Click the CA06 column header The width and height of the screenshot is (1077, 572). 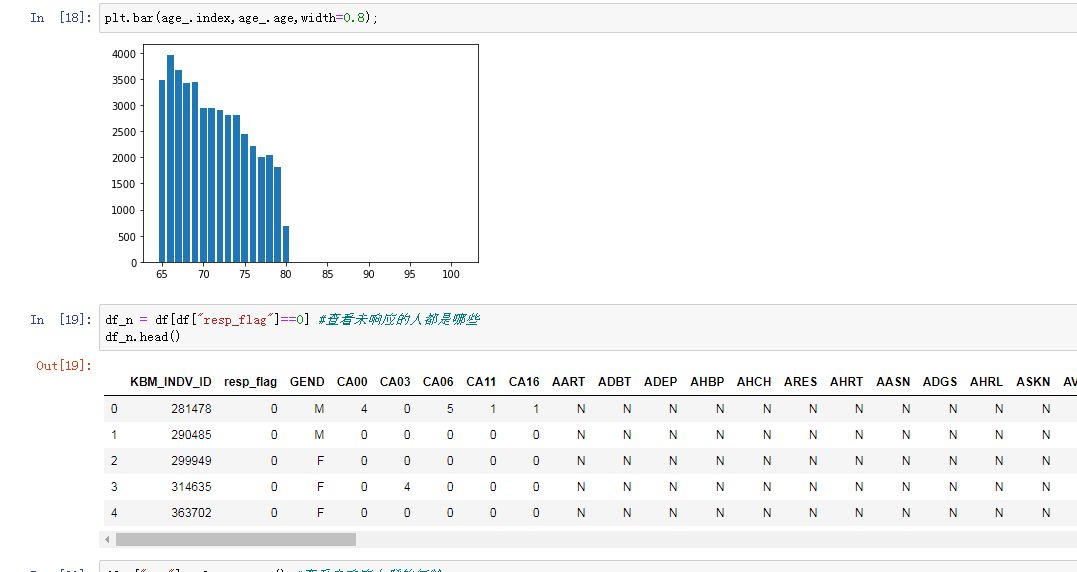tap(438, 382)
